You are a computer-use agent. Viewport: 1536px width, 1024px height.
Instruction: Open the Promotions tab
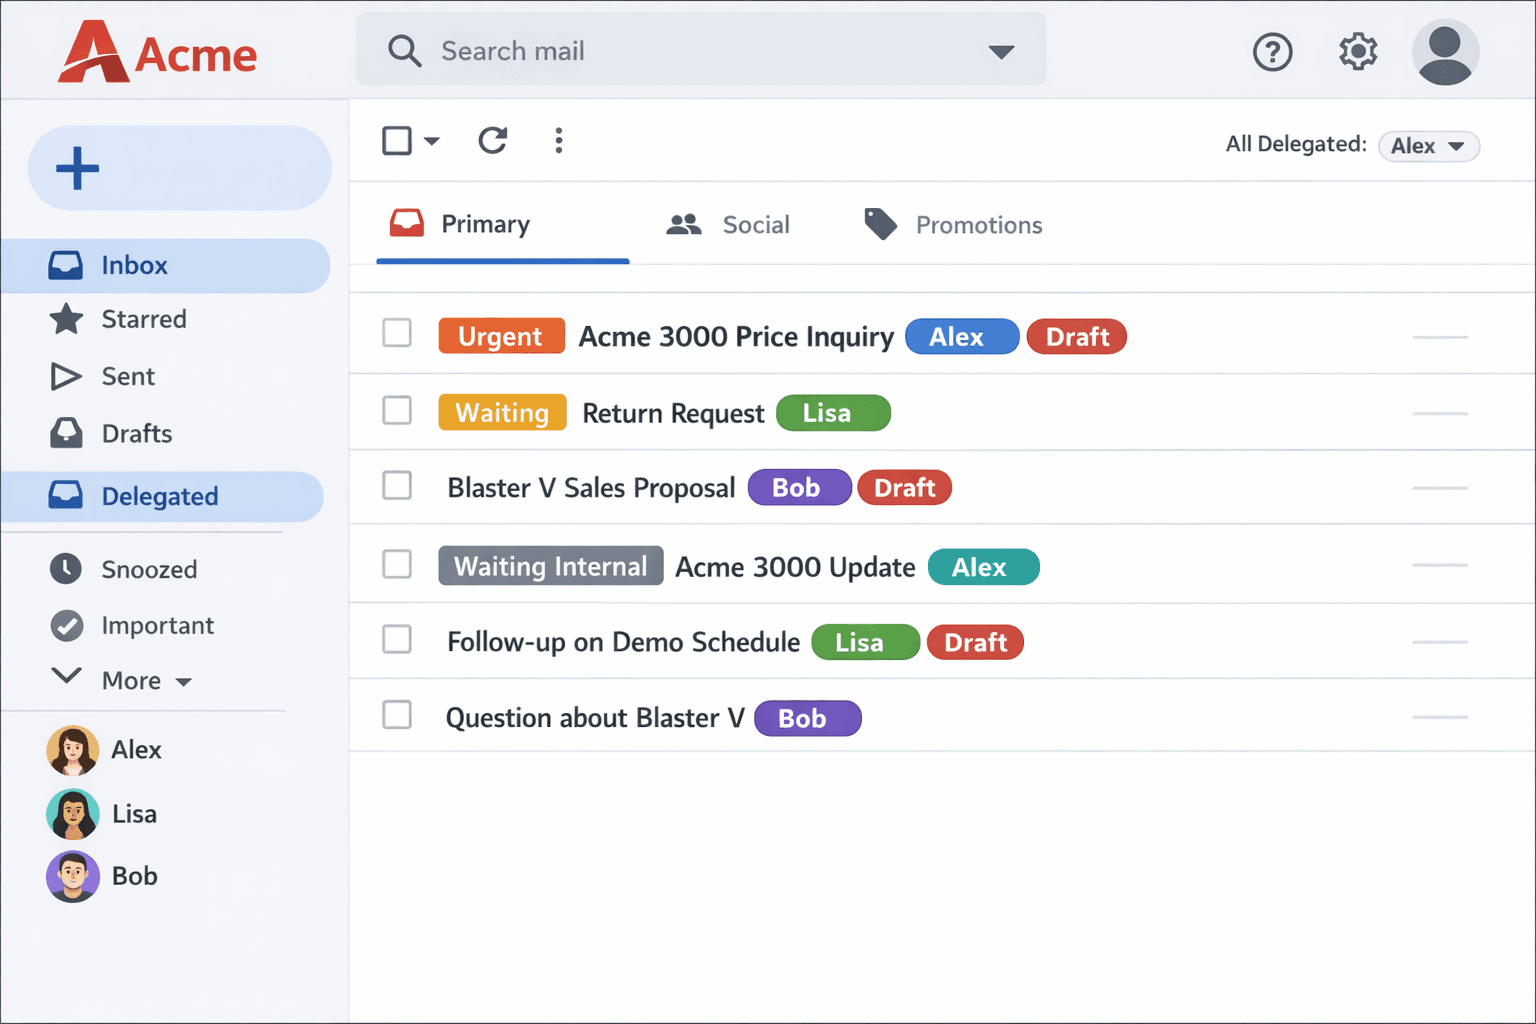[x=950, y=224]
